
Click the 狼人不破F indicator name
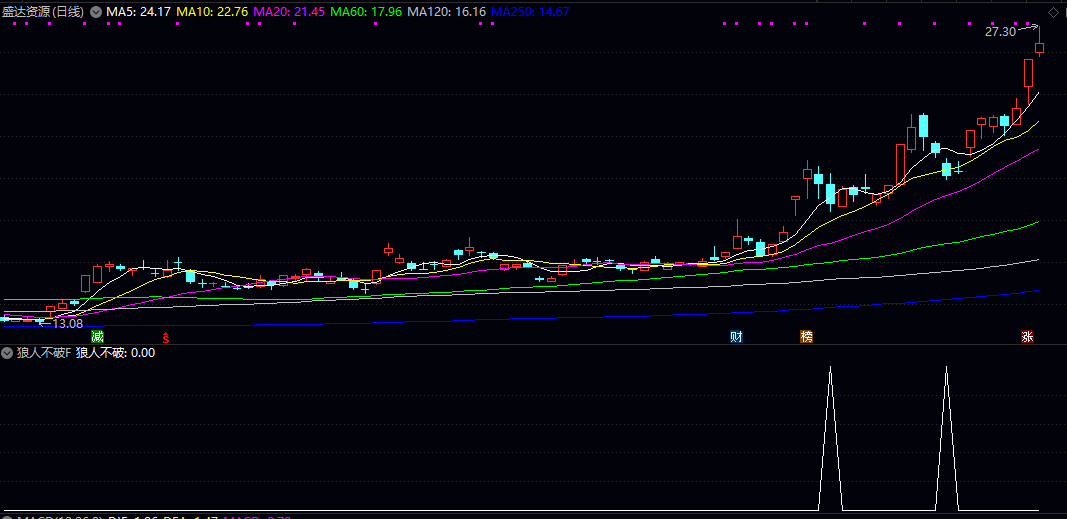coord(44,353)
